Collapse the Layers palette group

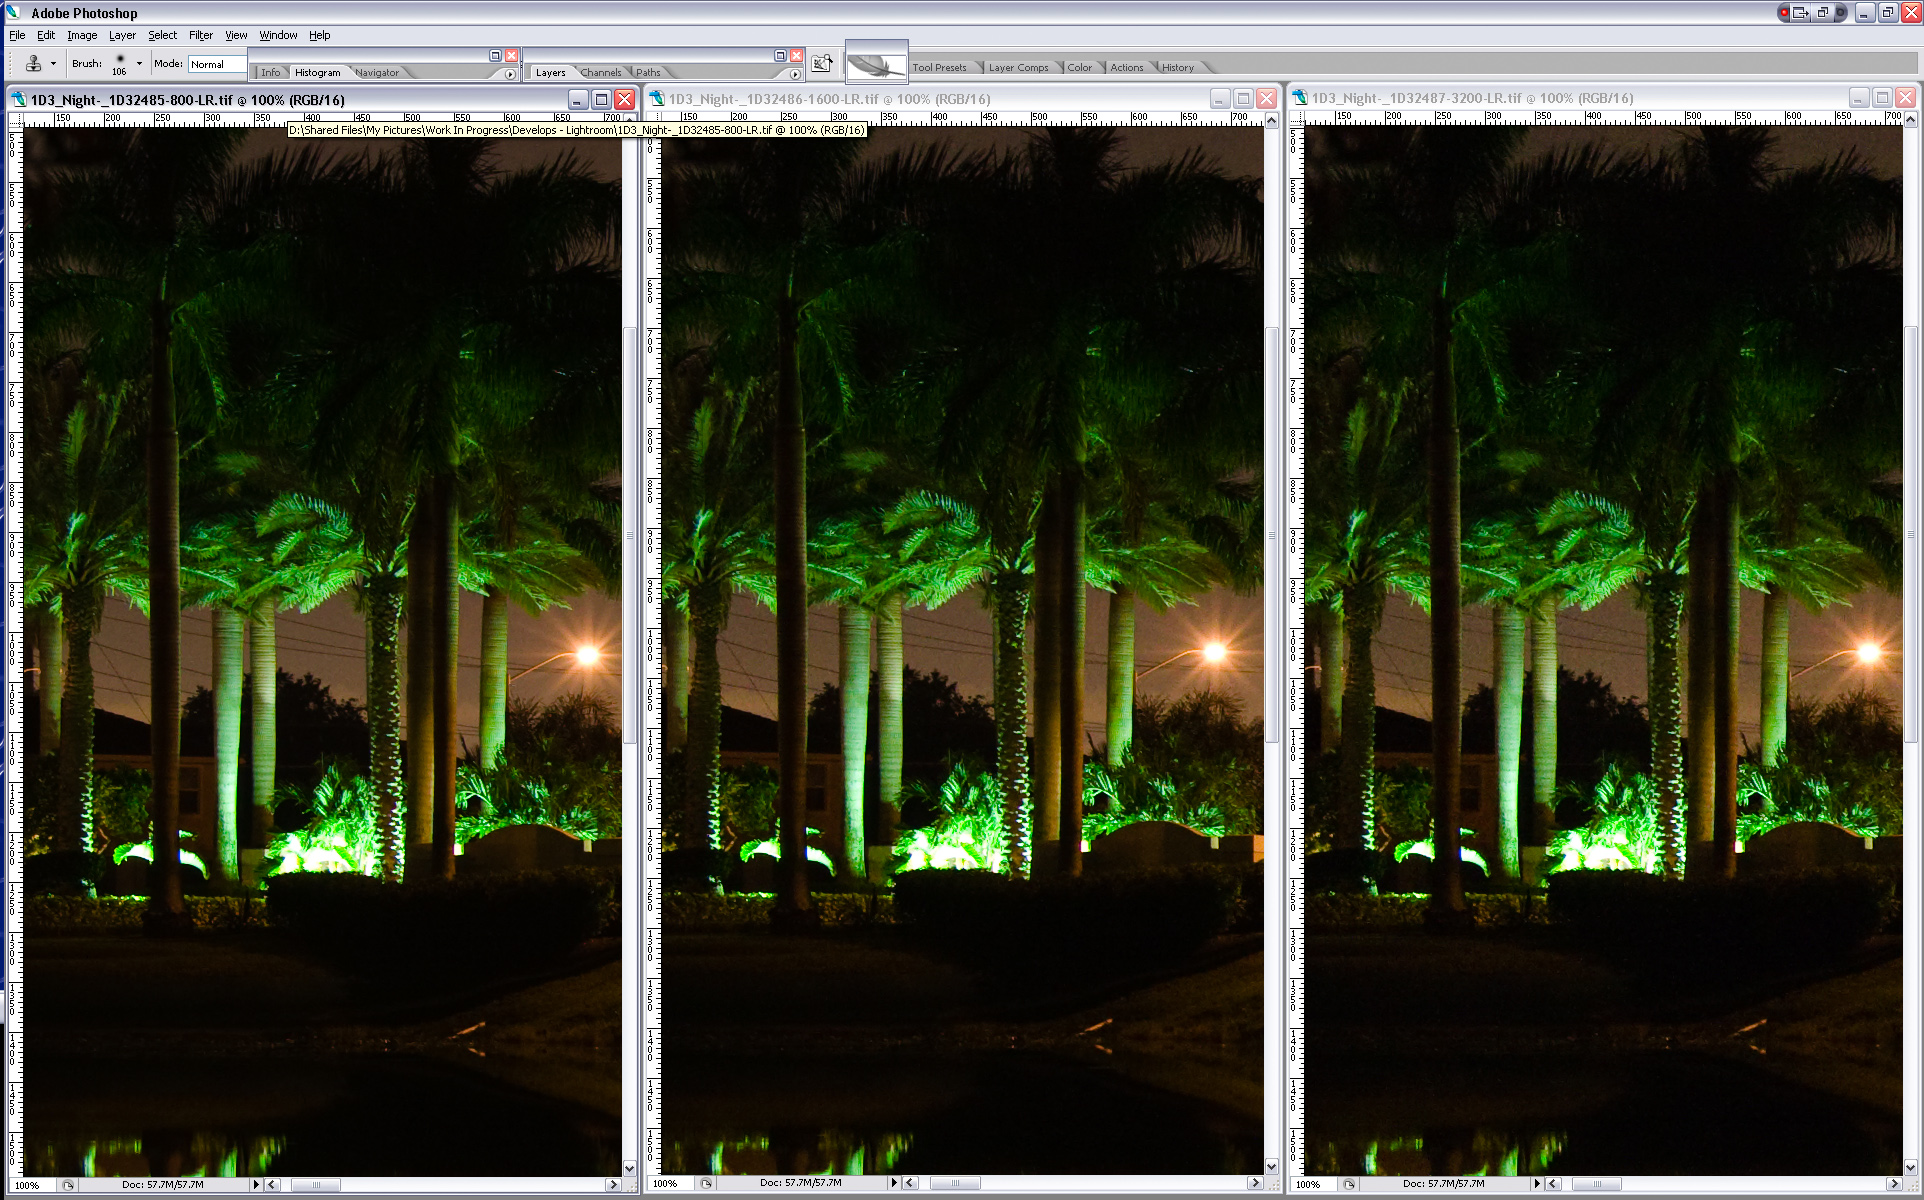pos(780,55)
